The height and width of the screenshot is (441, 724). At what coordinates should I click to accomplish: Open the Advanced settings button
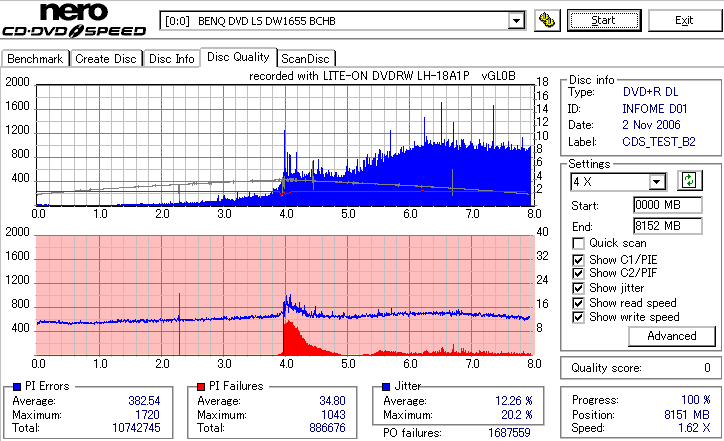pyautogui.click(x=672, y=336)
